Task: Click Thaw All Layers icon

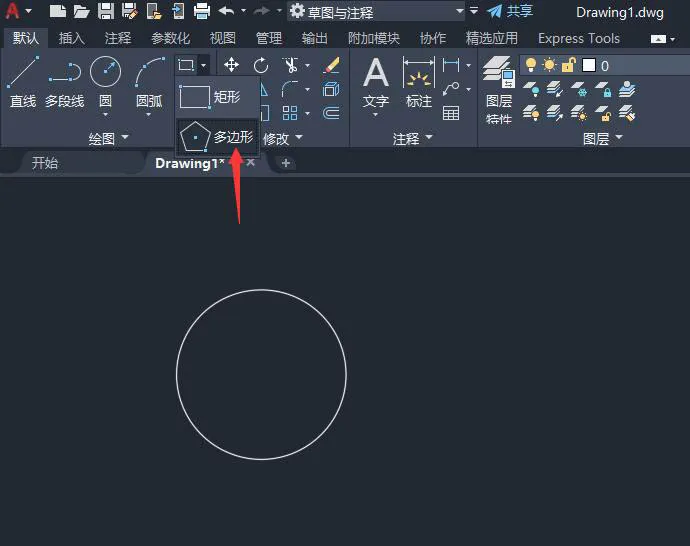Action: point(579,113)
